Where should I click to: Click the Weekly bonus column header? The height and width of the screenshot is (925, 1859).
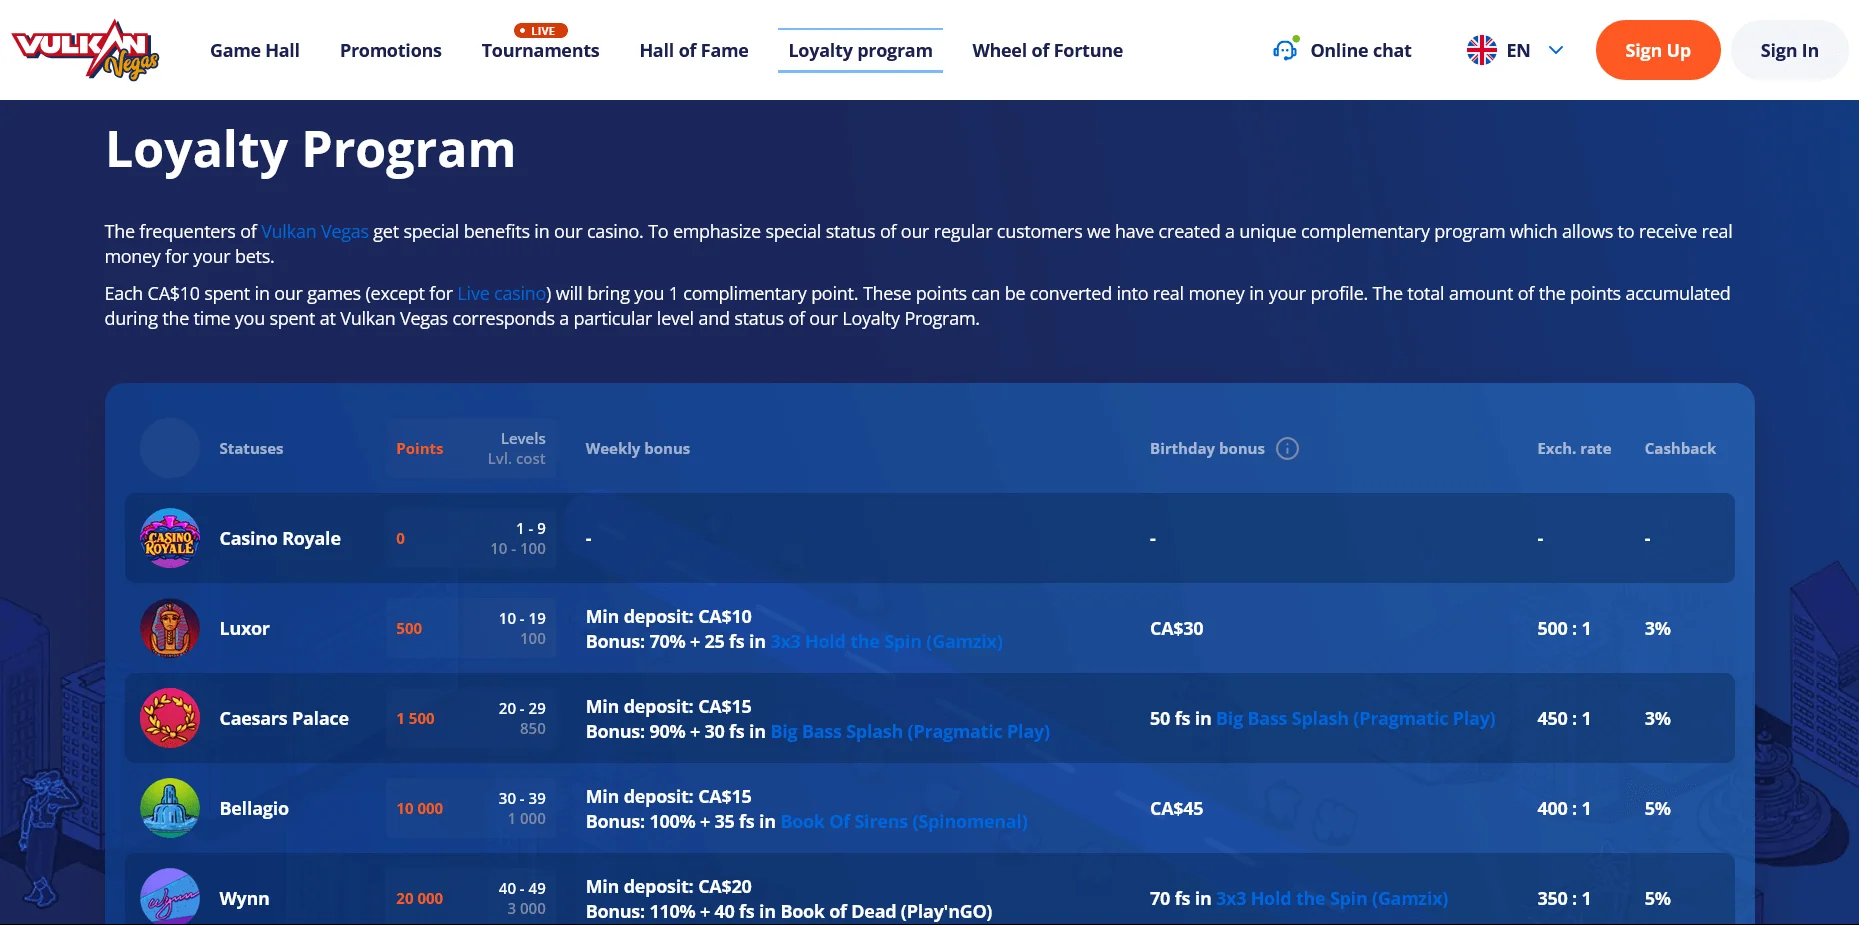click(x=638, y=449)
